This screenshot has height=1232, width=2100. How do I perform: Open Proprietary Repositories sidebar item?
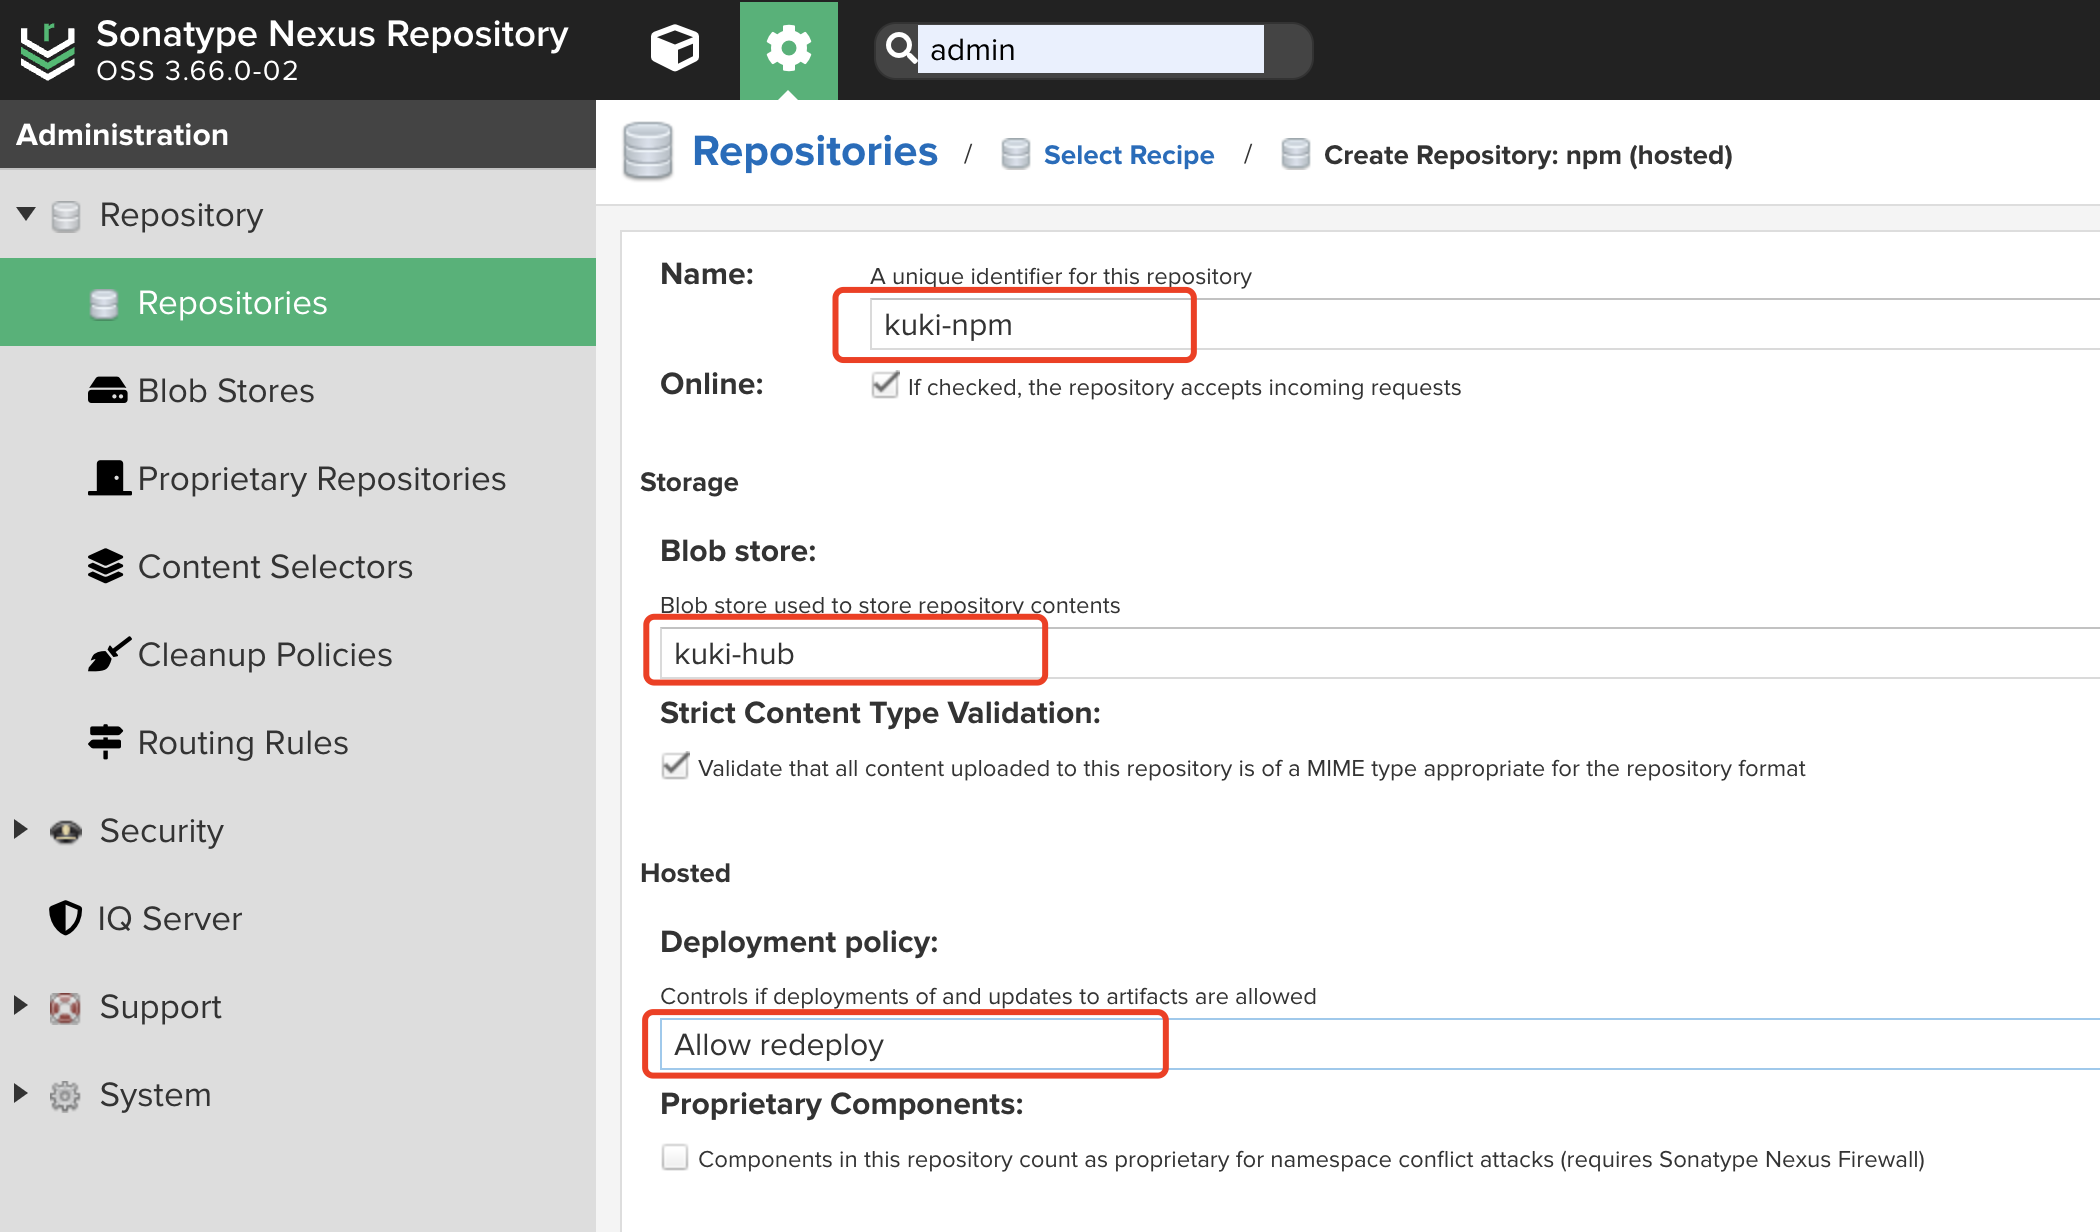pyautogui.click(x=321, y=479)
